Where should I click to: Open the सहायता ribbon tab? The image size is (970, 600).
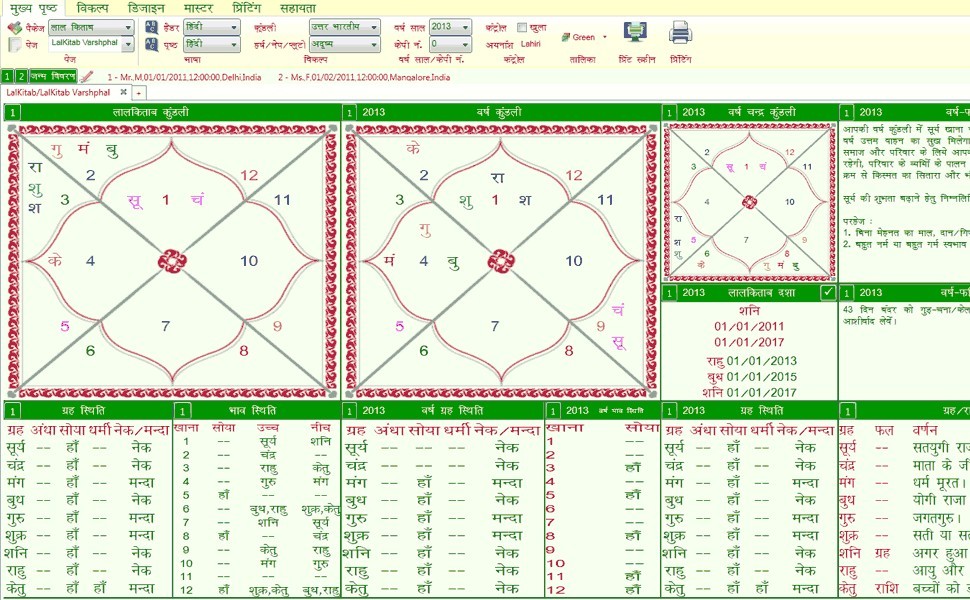tap(298, 8)
